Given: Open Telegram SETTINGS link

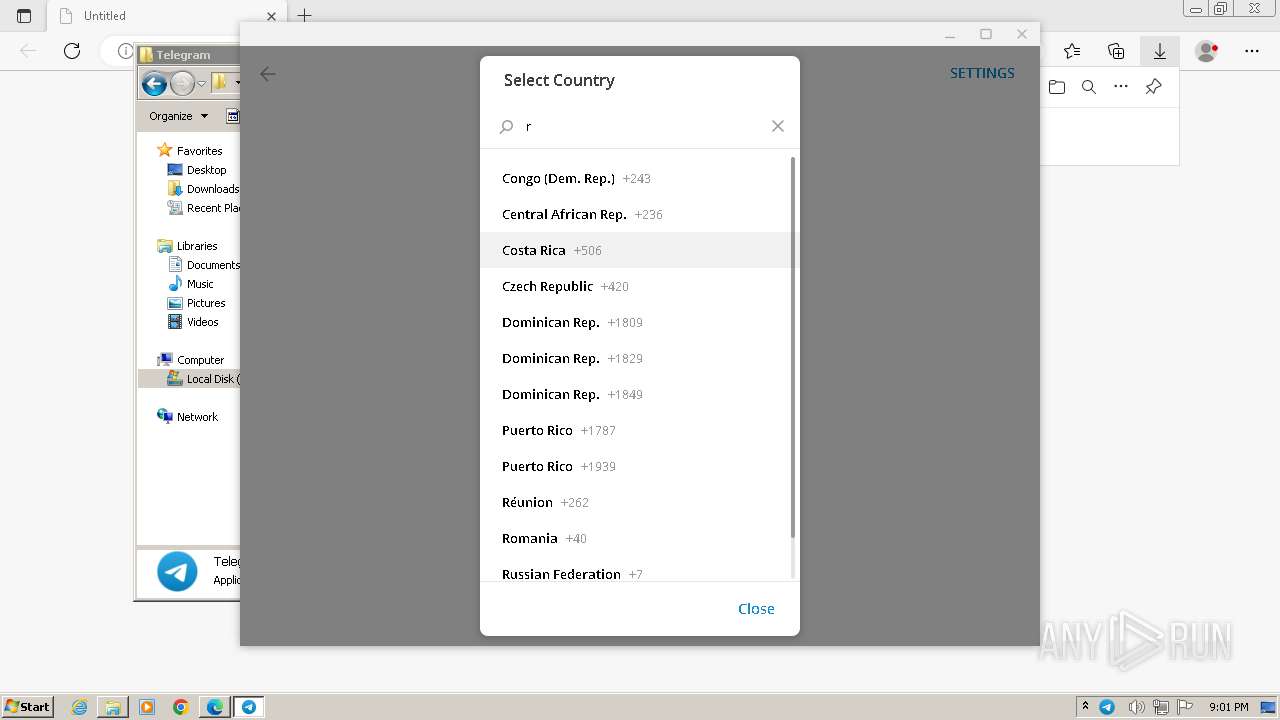Looking at the screenshot, I should click(982, 73).
